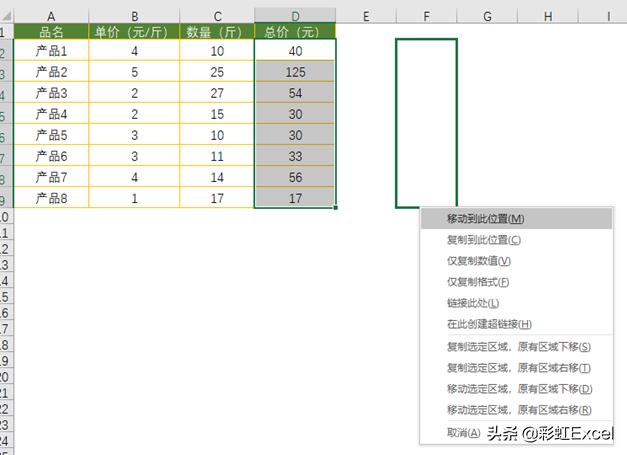Click quantity cell 15
This screenshot has height=455, width=627.
tap(217, 114)
